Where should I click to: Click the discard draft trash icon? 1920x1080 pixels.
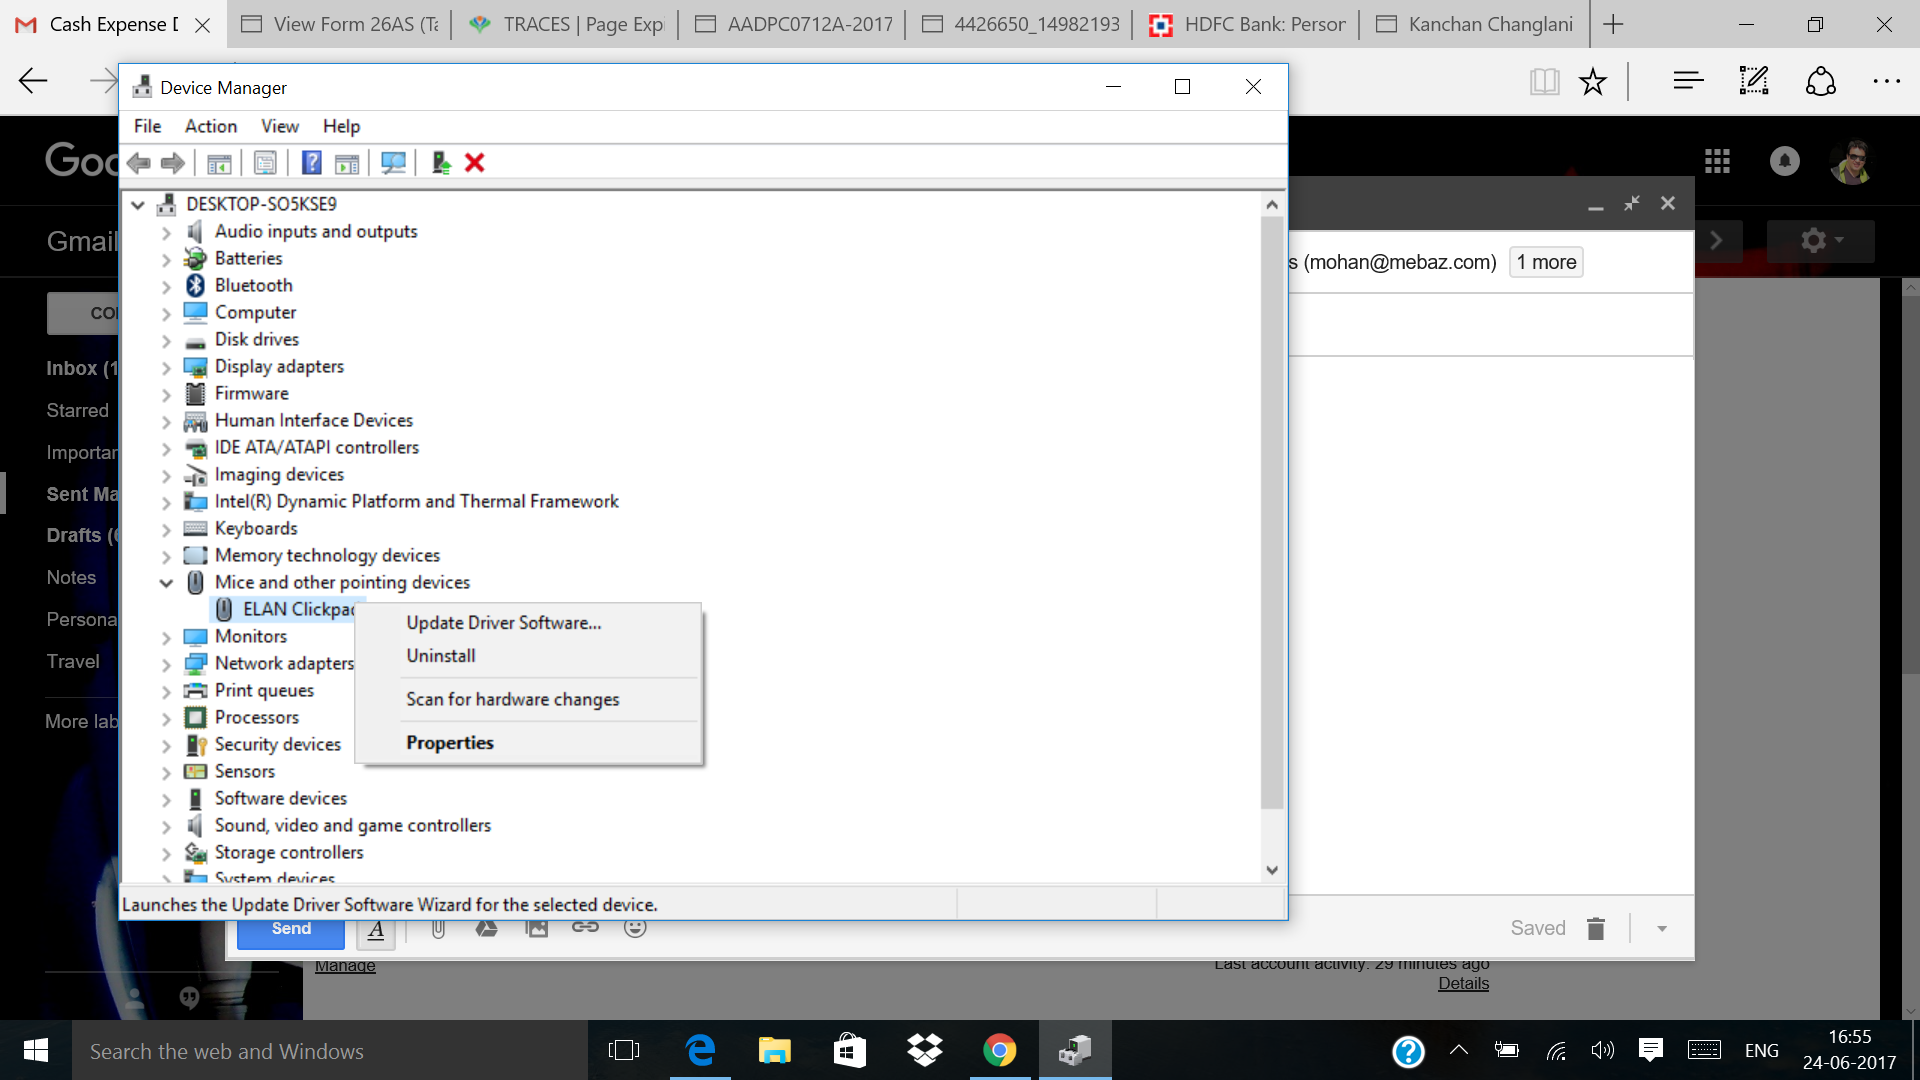(x=1596, y=929)
